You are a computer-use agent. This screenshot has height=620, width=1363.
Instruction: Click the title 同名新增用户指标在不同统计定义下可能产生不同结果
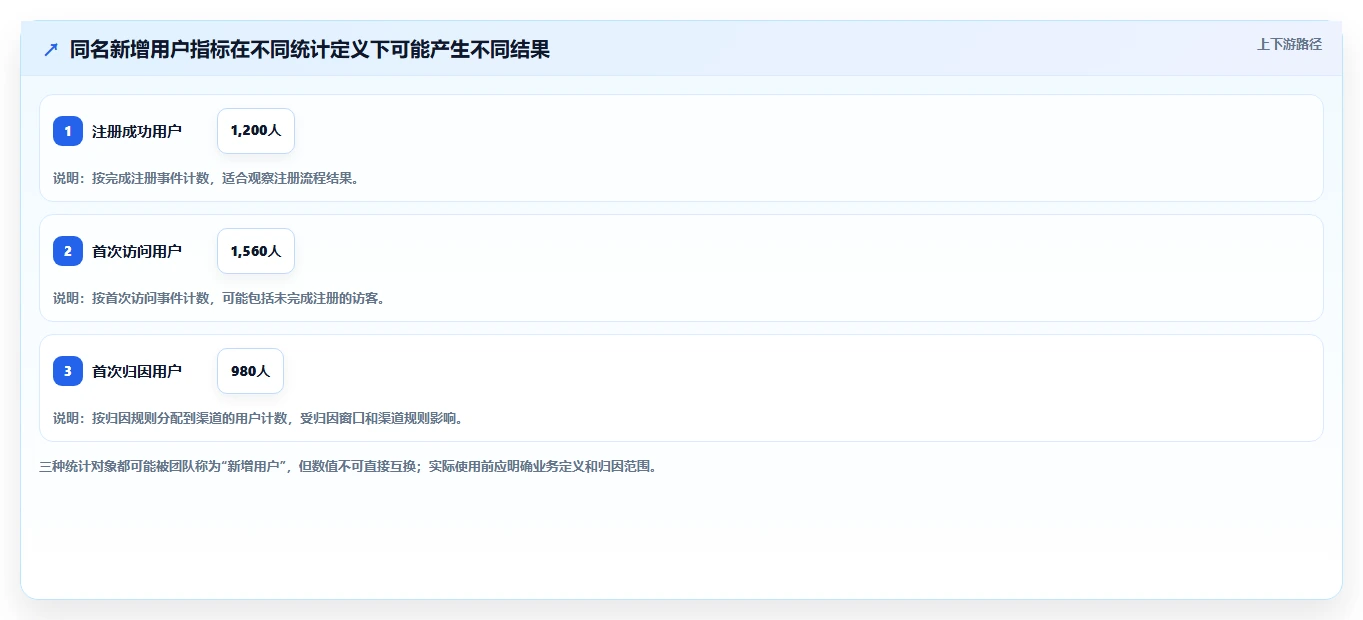310,49
